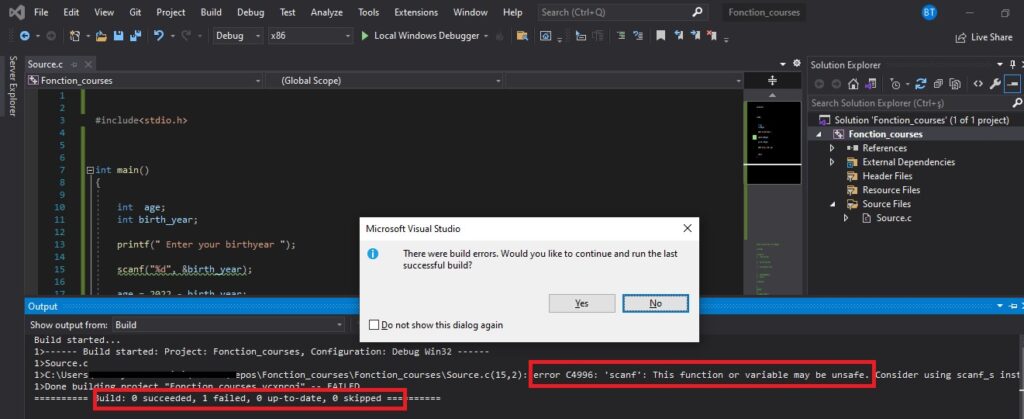Open the Extensions menu
The height and width of the screenshot is (419, 1024).
(417, 12)
